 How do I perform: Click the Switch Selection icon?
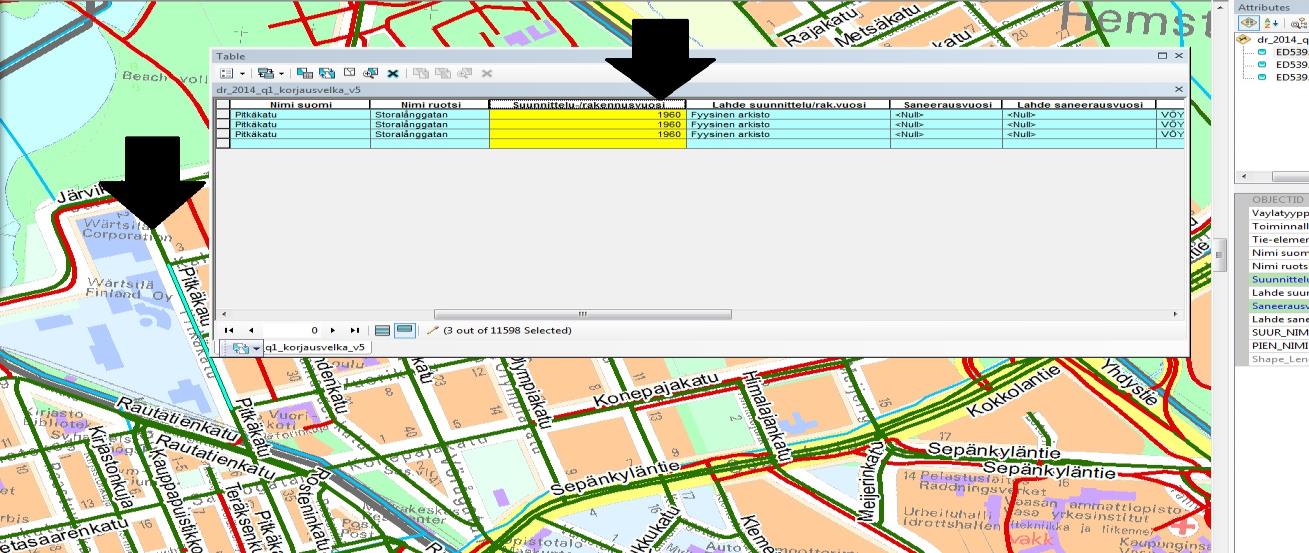[x=327, y=73]
